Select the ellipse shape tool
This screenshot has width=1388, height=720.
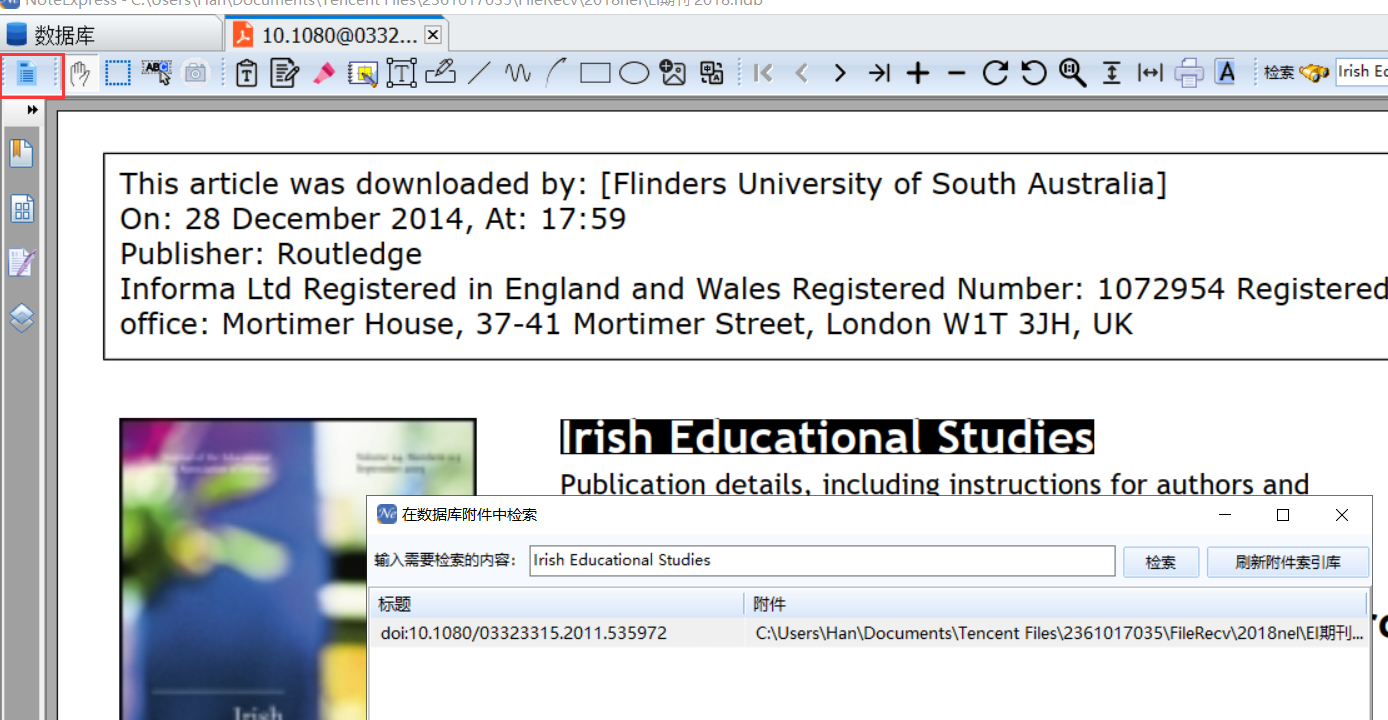coord(634,73)
